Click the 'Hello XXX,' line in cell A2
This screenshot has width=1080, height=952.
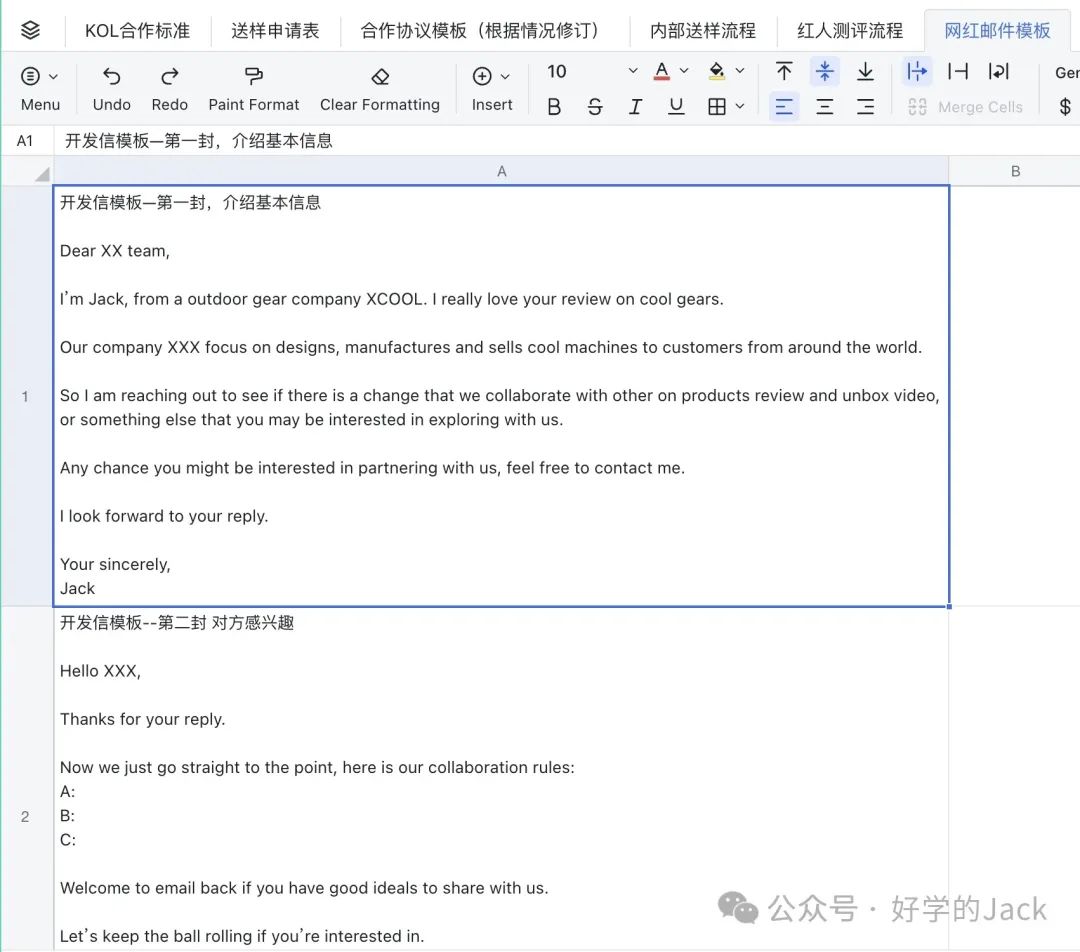[x=101, y=671]
